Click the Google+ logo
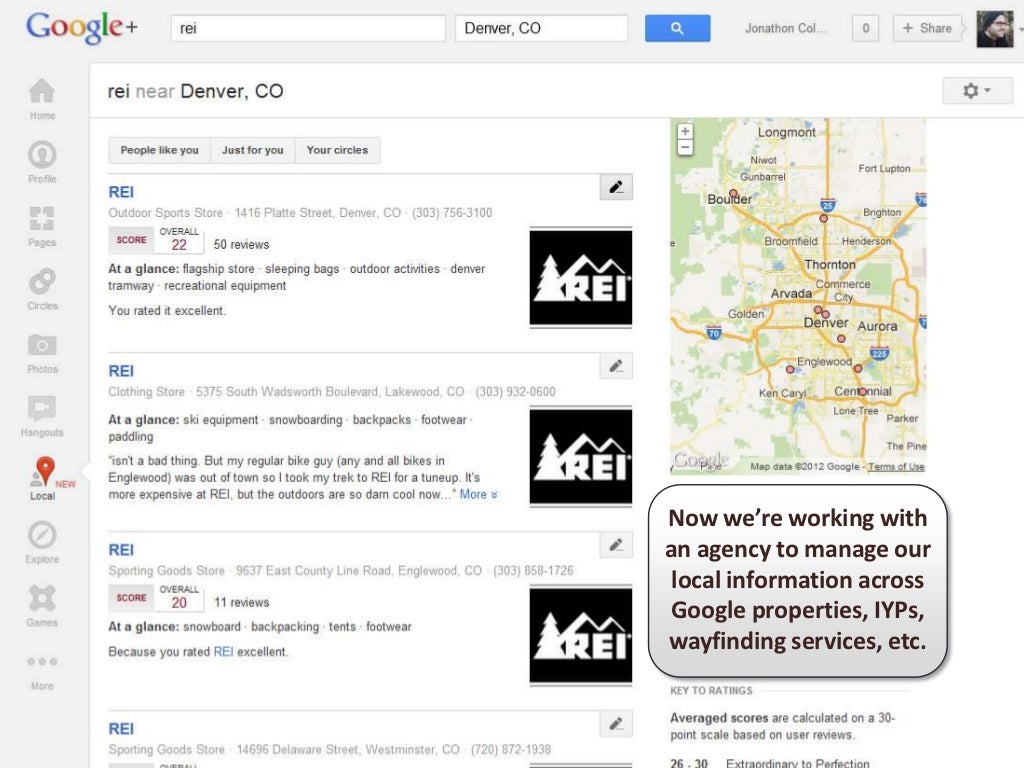Screen dimensions: 1024x768 click(82, 28)
